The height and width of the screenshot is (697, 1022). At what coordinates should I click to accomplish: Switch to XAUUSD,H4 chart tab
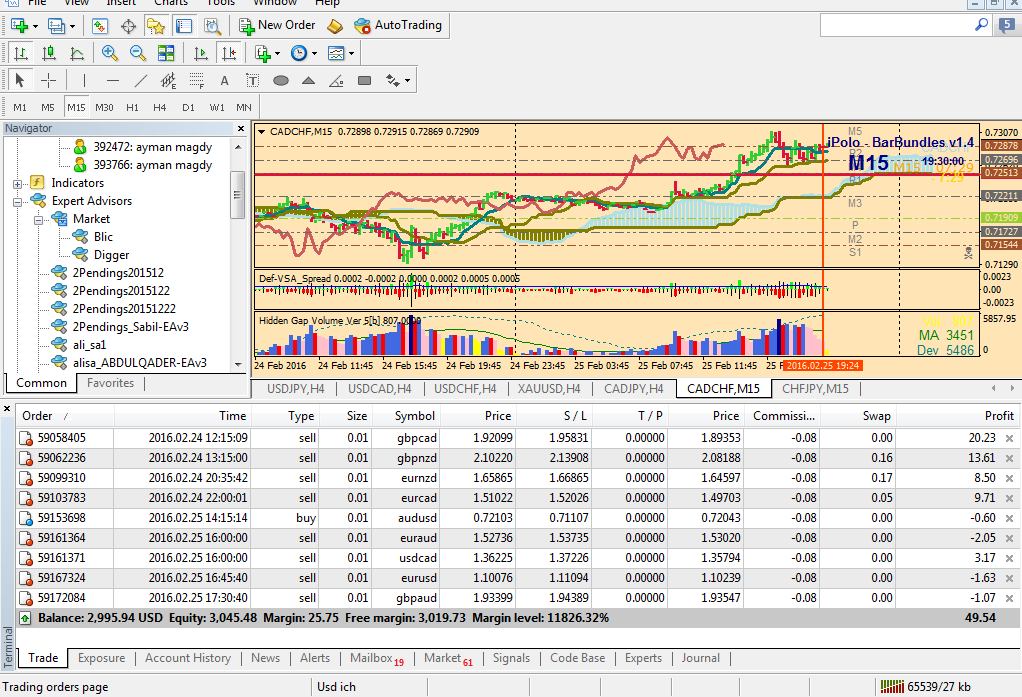tap(548, 389)
